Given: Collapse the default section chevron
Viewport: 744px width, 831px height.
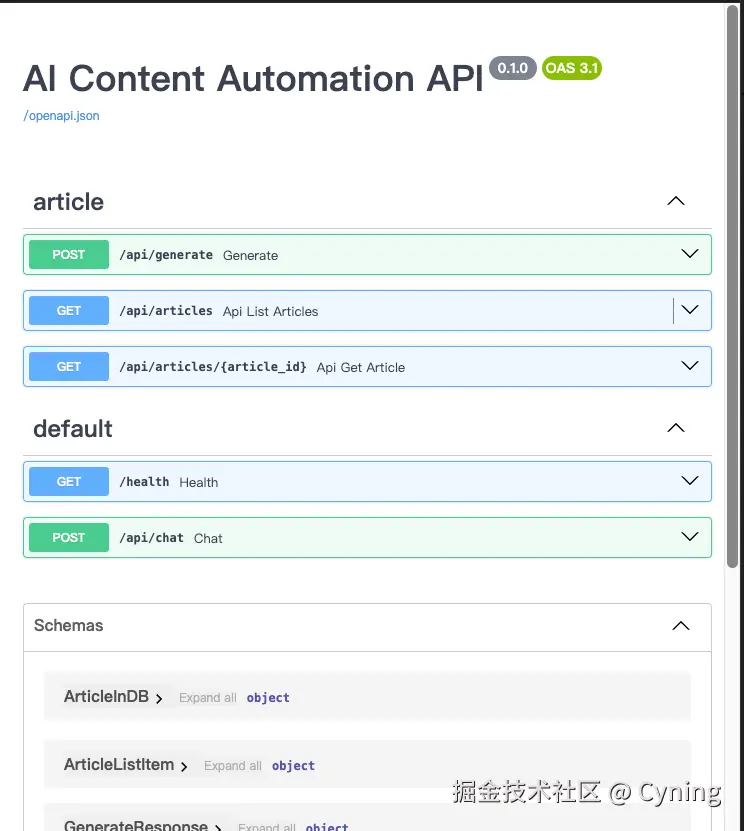Looking at the screenshot, I should tap(676, 428).
